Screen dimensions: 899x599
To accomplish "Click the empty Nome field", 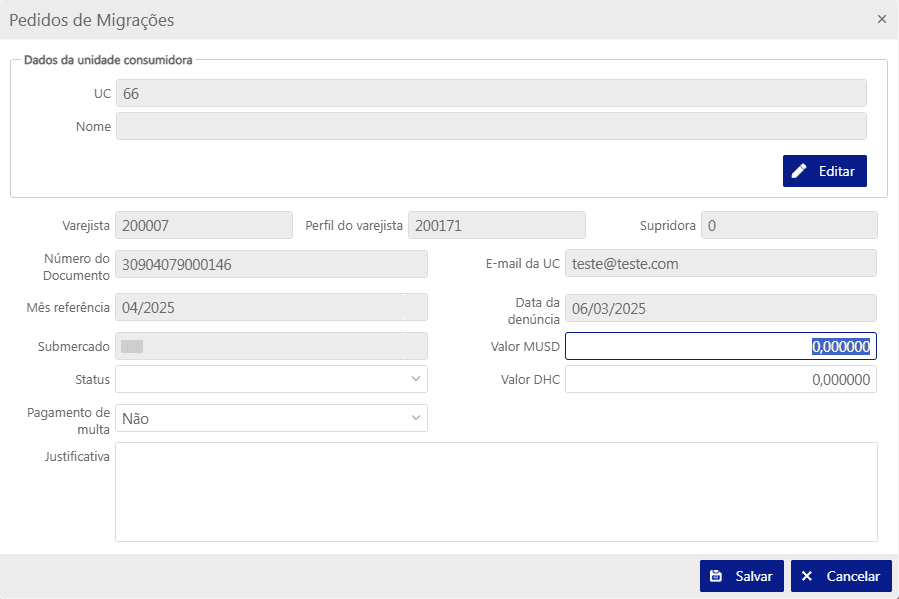I will [491, 126].
